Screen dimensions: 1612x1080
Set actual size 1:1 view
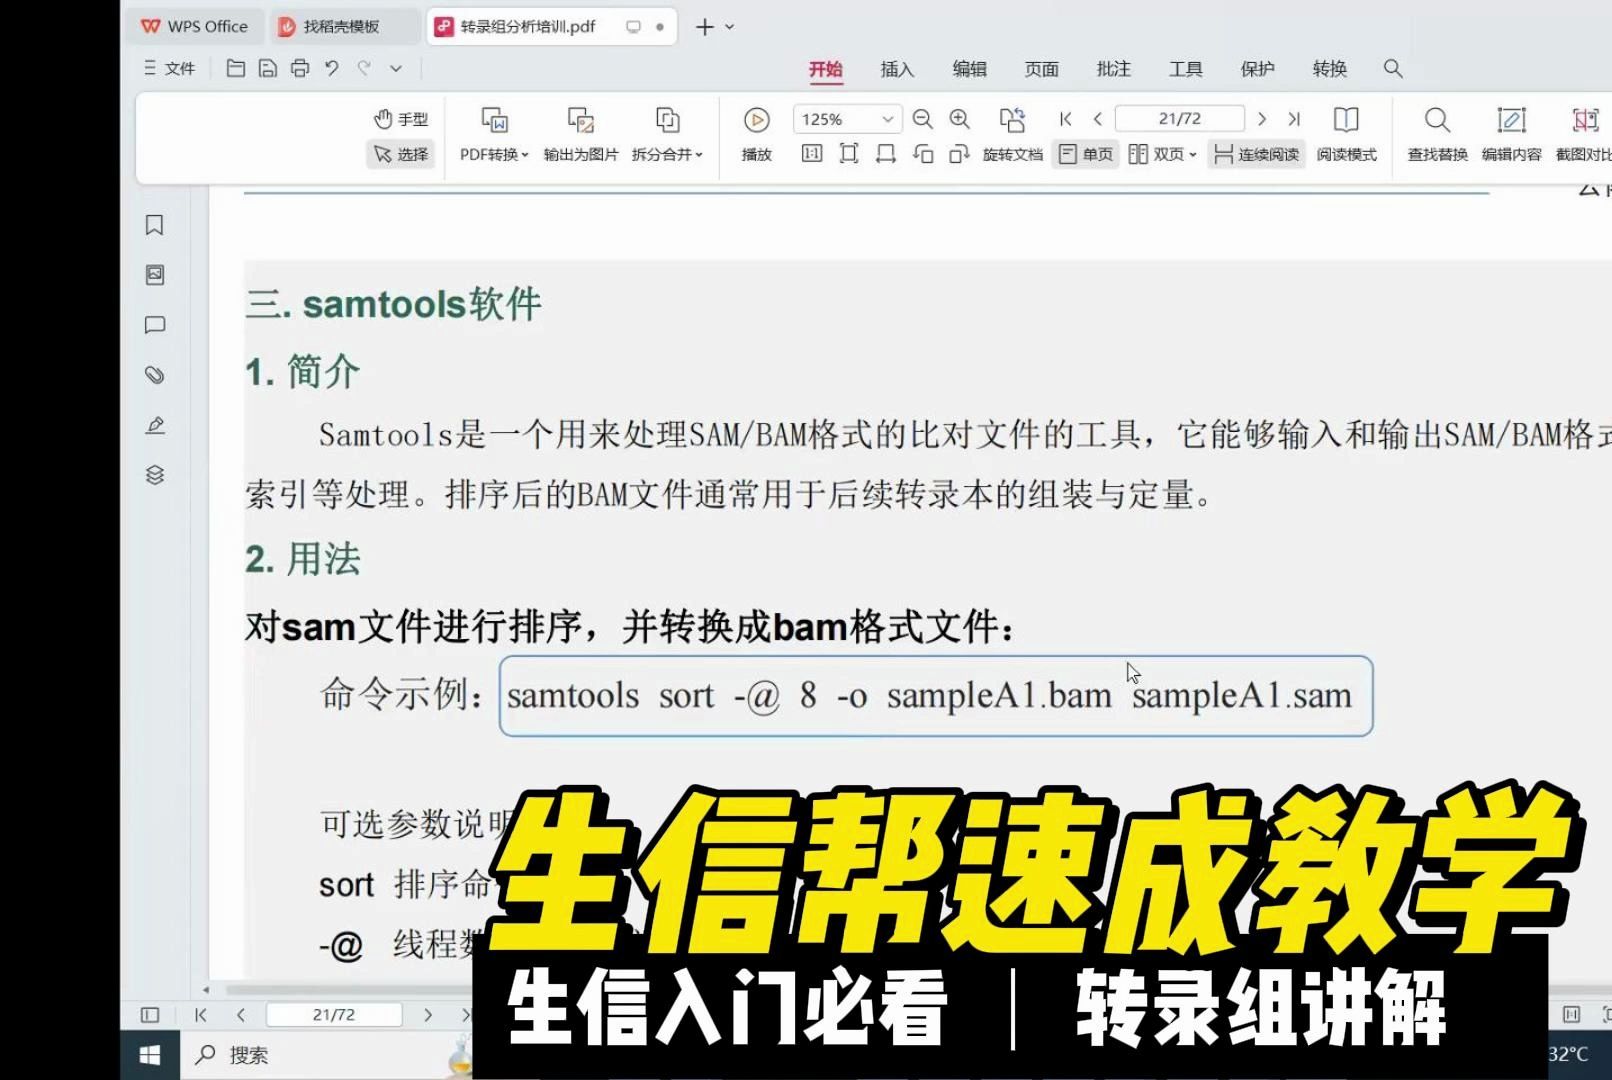(812, 154)
